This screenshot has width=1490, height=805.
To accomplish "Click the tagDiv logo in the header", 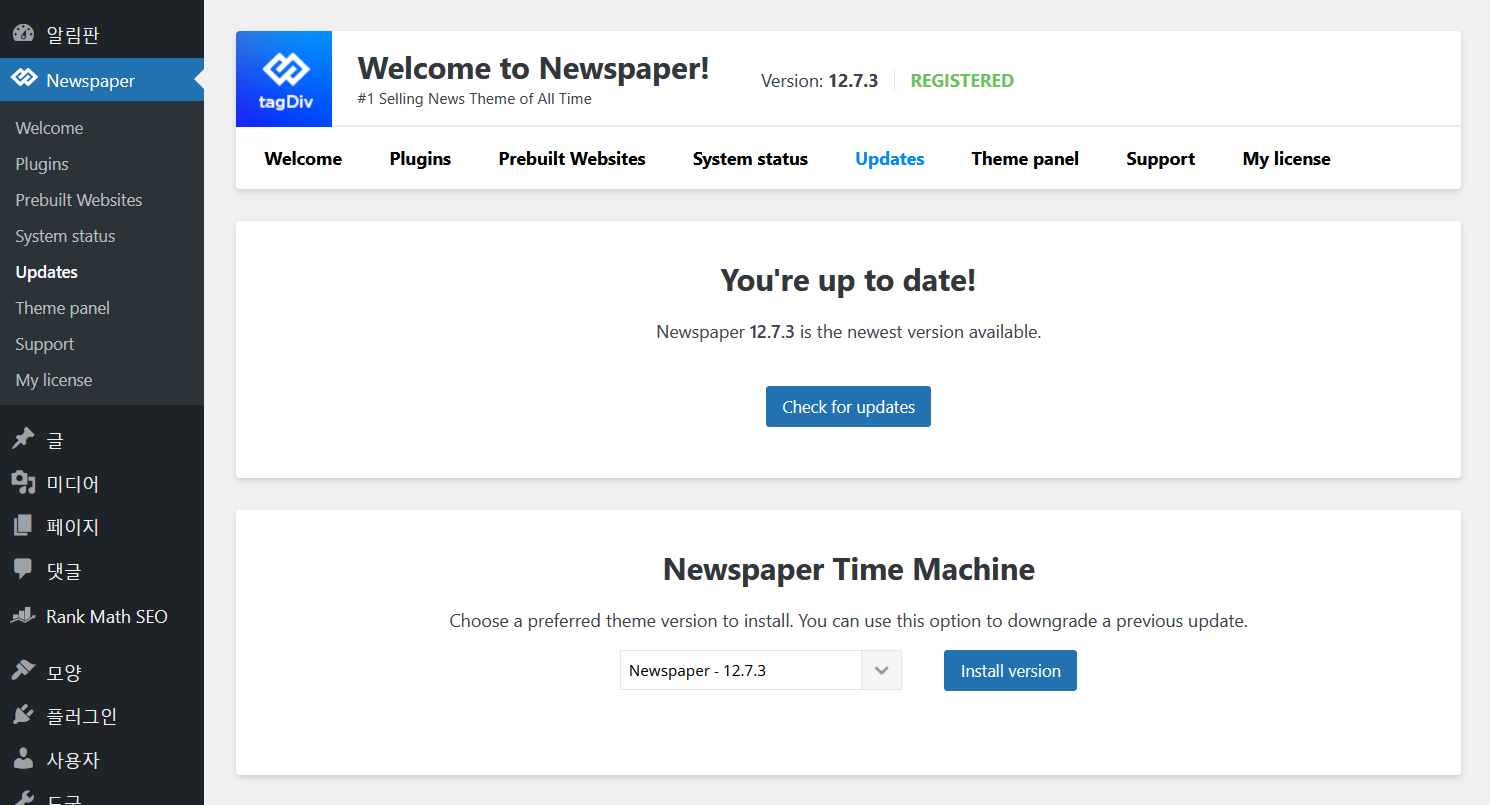I will (284, 79).
